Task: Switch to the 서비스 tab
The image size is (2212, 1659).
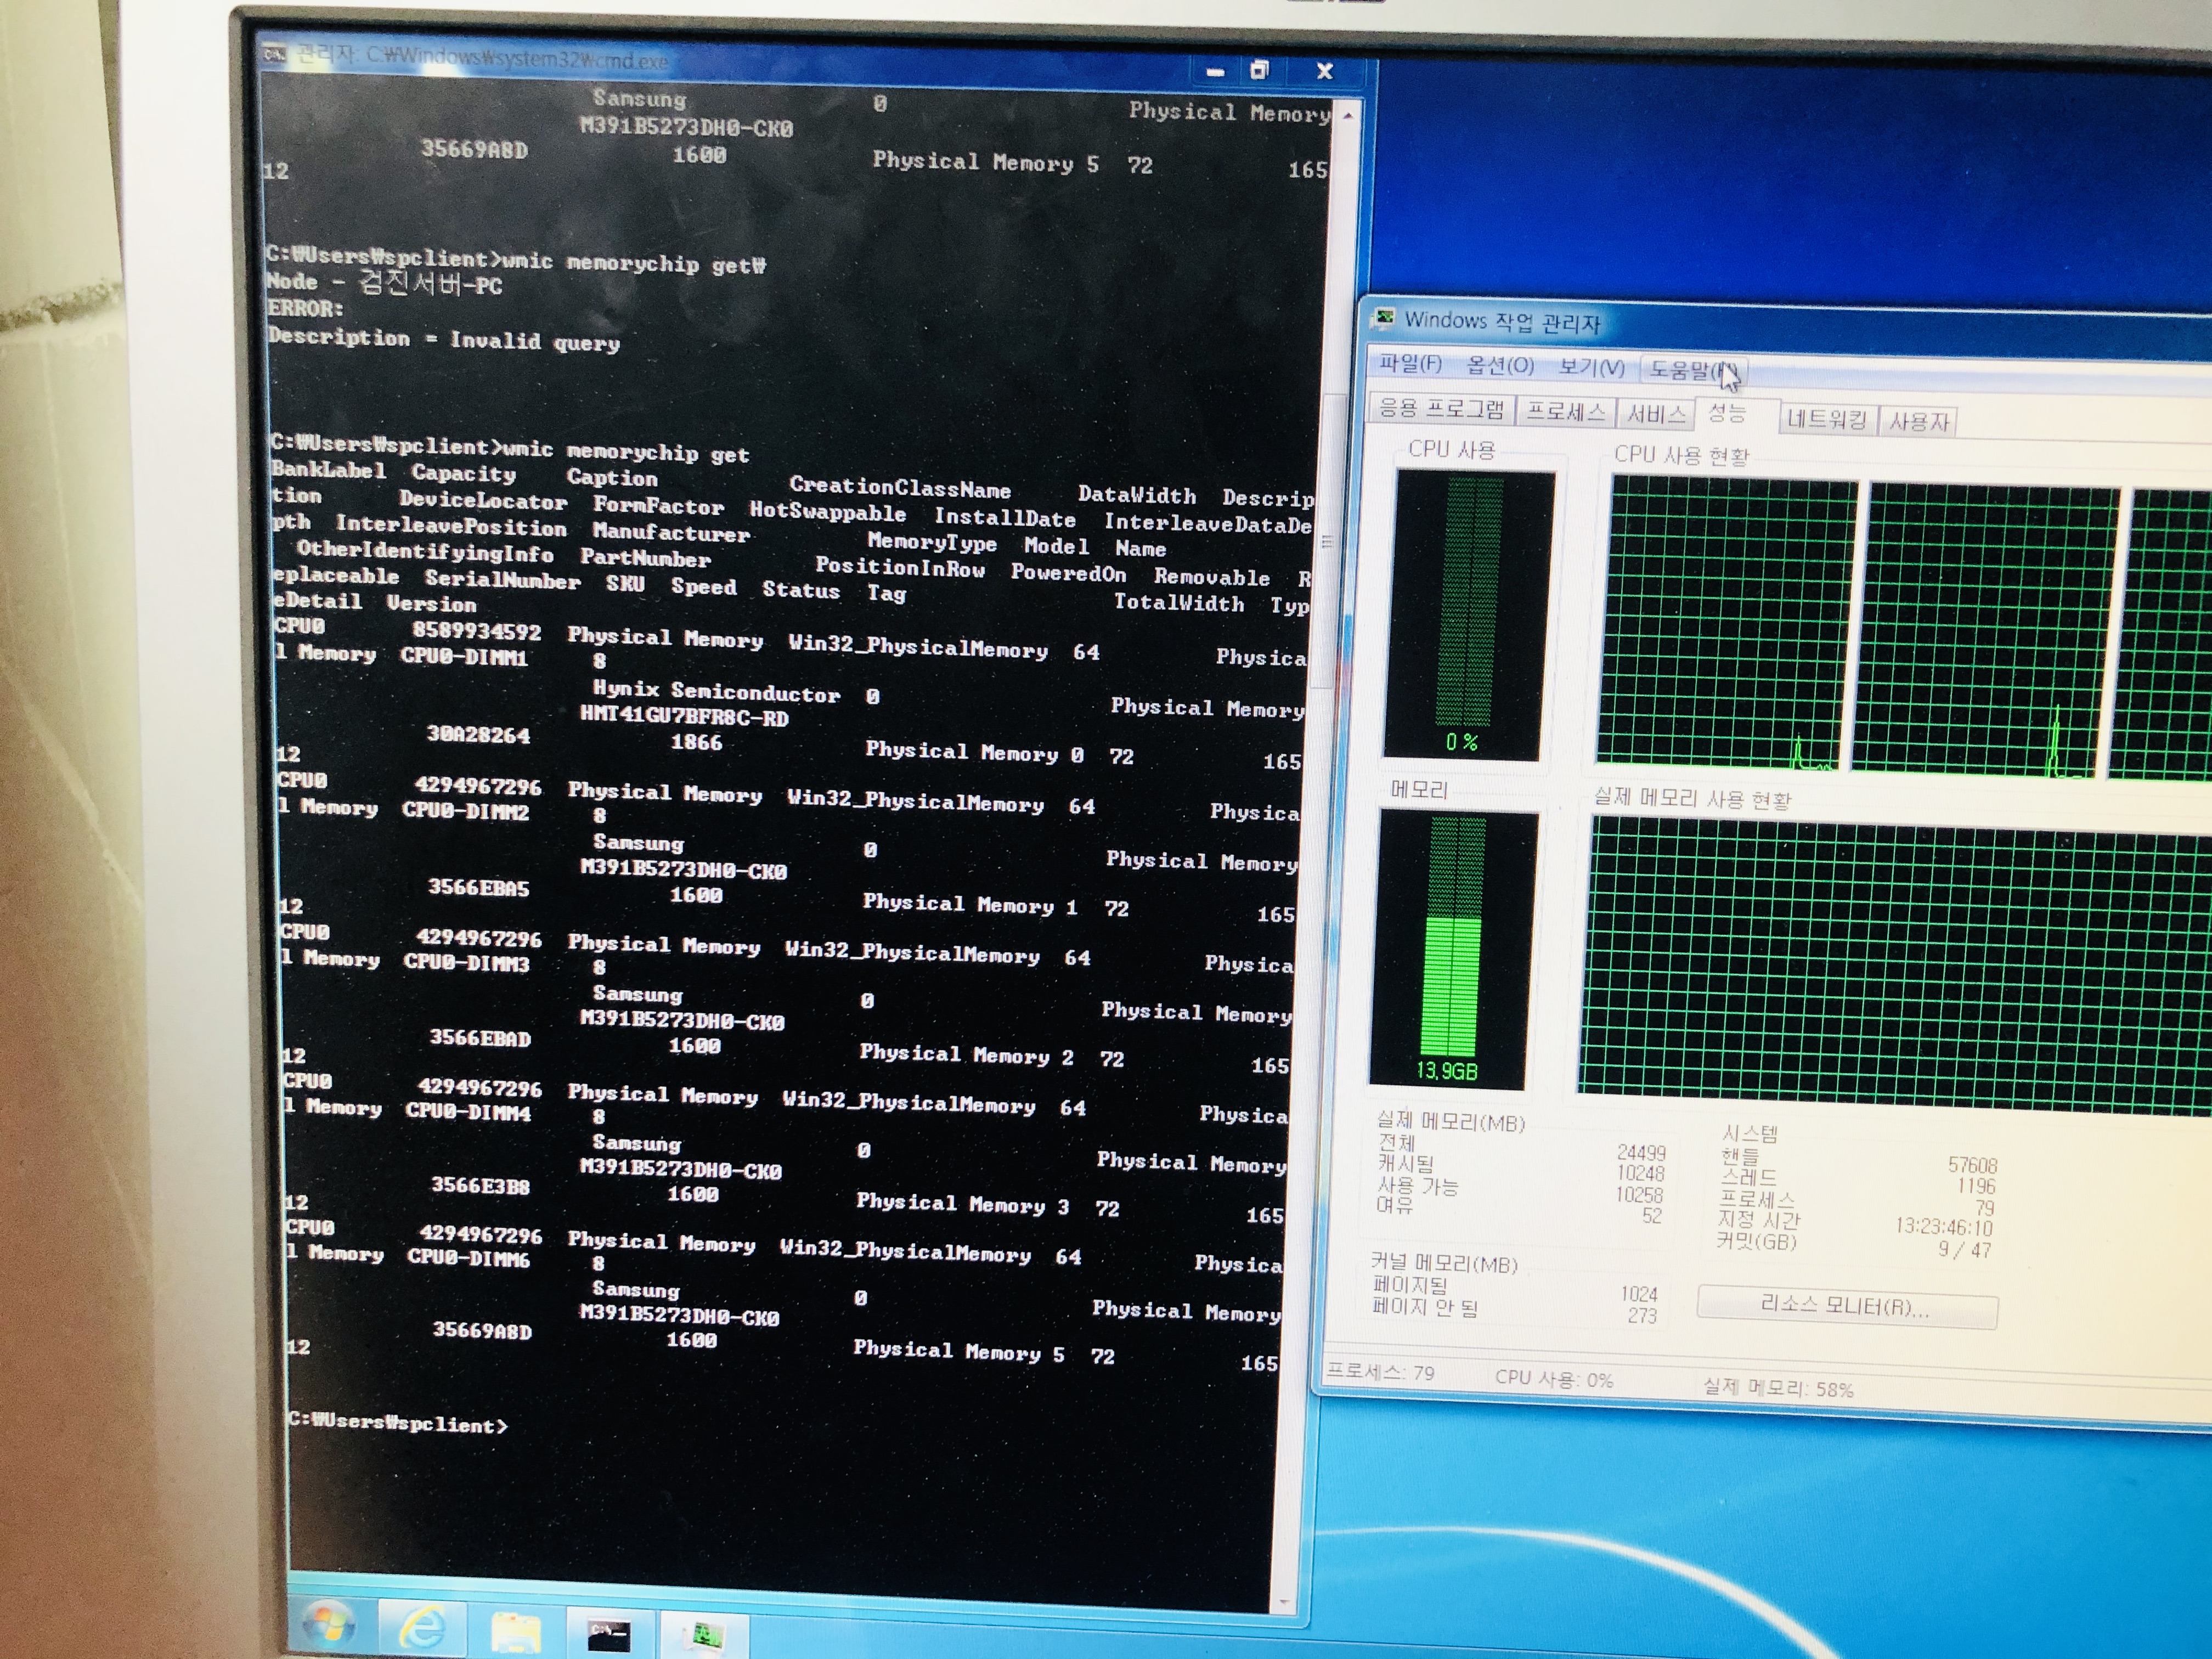Action: click(x=1655, y=414)
